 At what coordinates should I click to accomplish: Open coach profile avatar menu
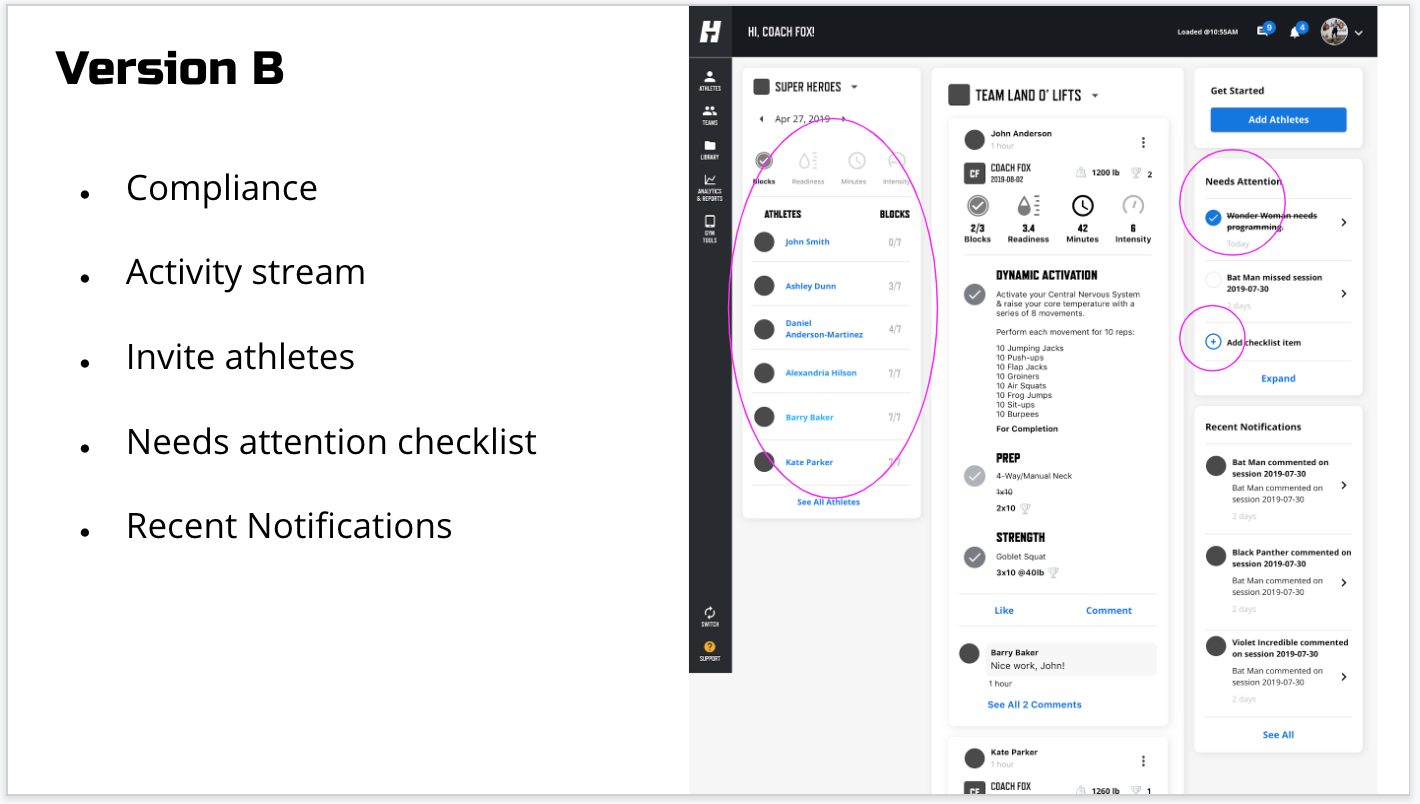click(x=1341, y=32)
